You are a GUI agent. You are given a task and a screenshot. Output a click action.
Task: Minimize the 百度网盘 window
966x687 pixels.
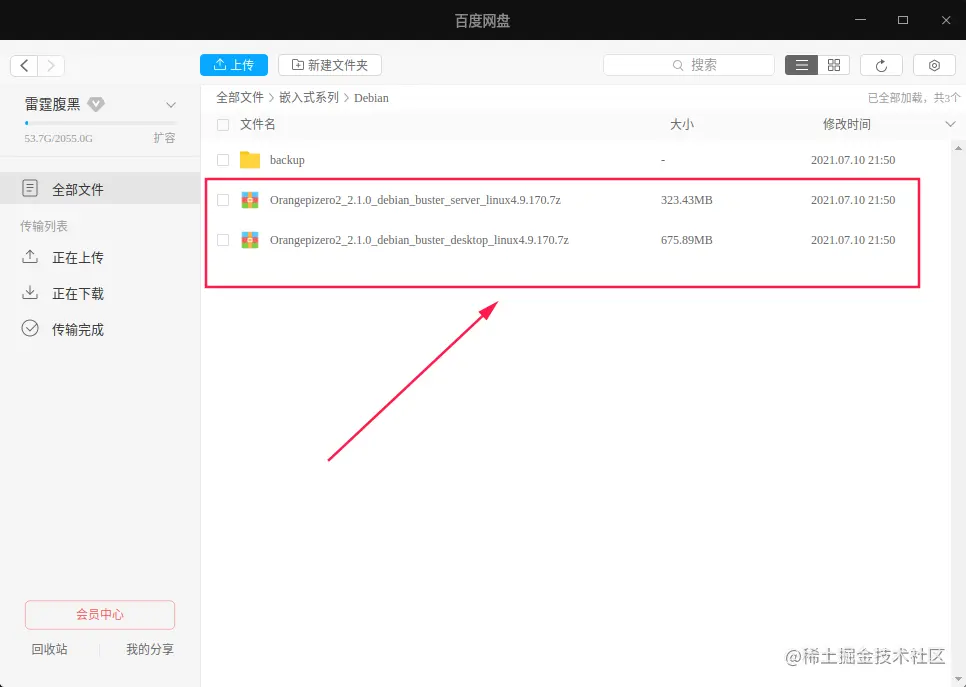click(861, 20)
